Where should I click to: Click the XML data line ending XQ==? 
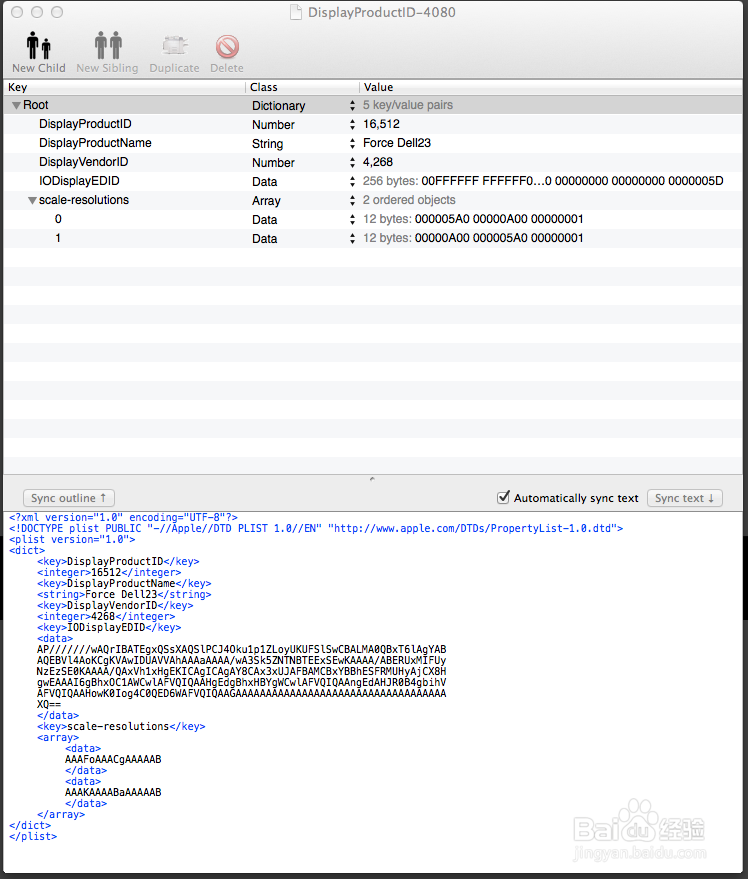(49, 704)
